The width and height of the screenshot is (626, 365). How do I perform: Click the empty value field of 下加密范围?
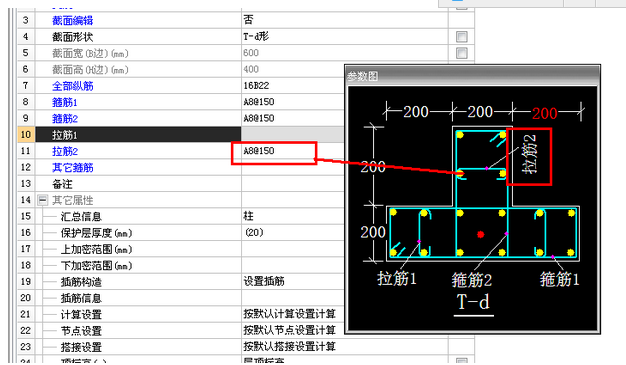point(292,266)
